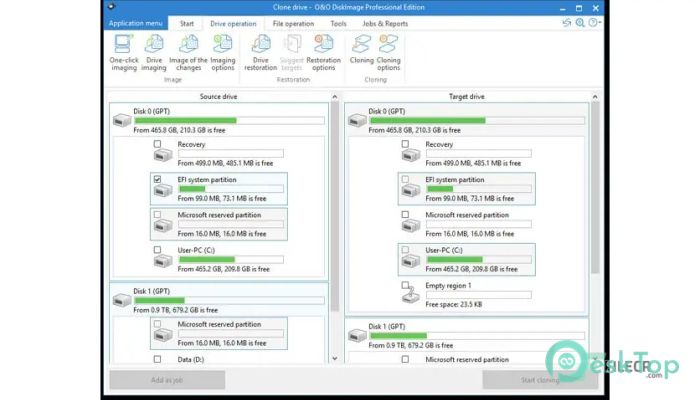Check the target Recovery partition checkbox
The image size is (700, 400).
405,144
